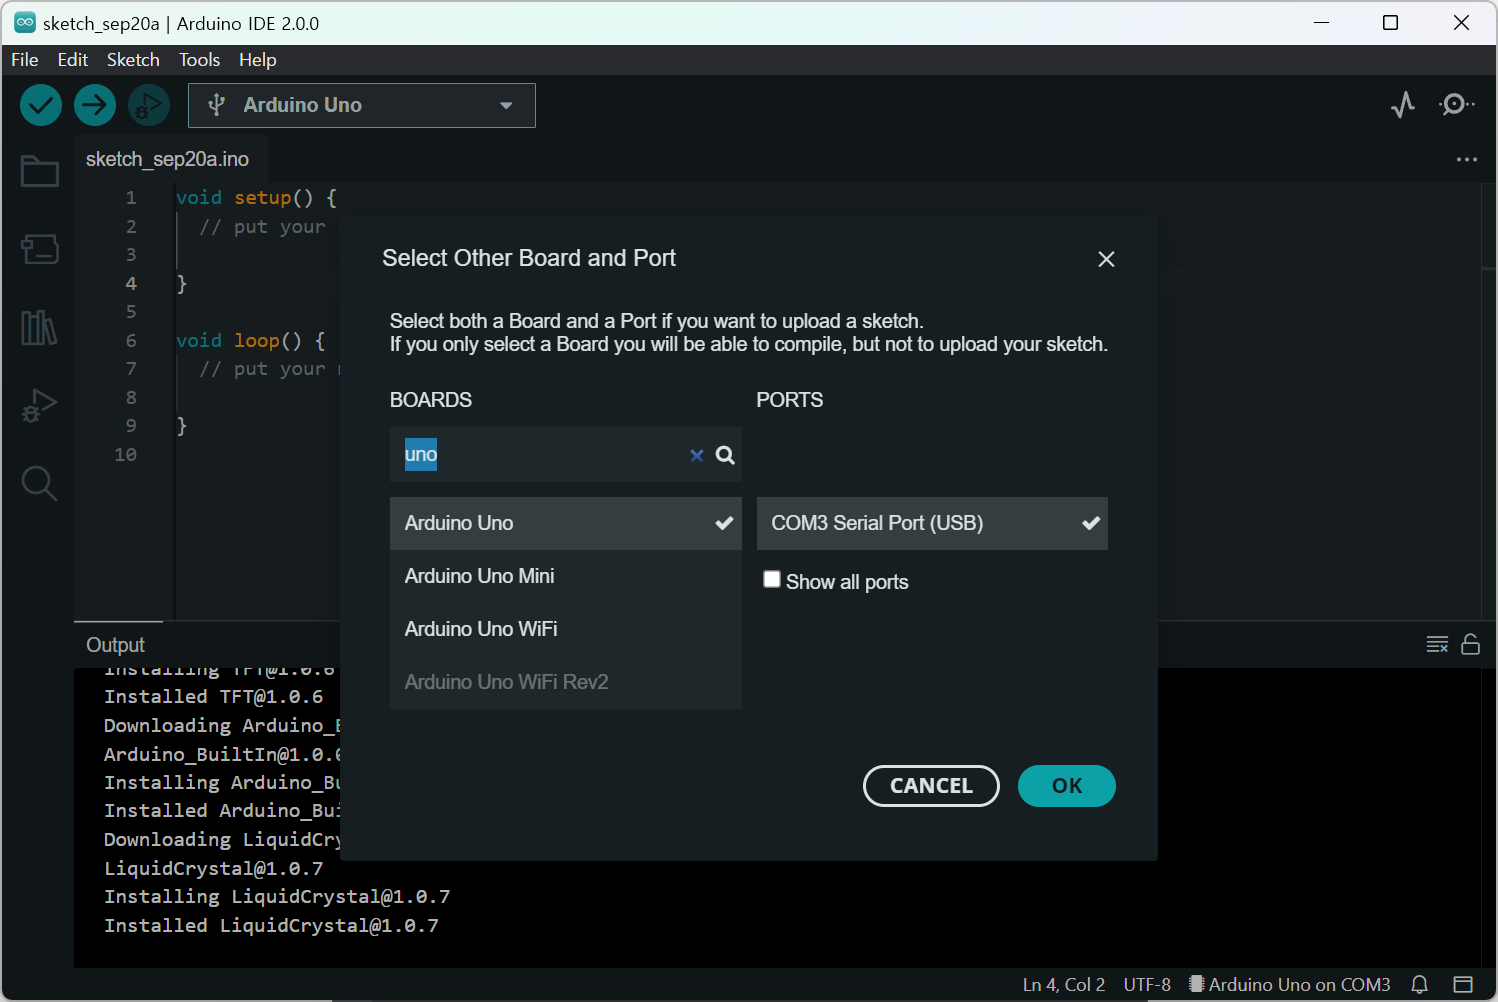Start debugging with the debug toolbar button
Viewport: 1498px width, 1002px height.
coord(149,105)
